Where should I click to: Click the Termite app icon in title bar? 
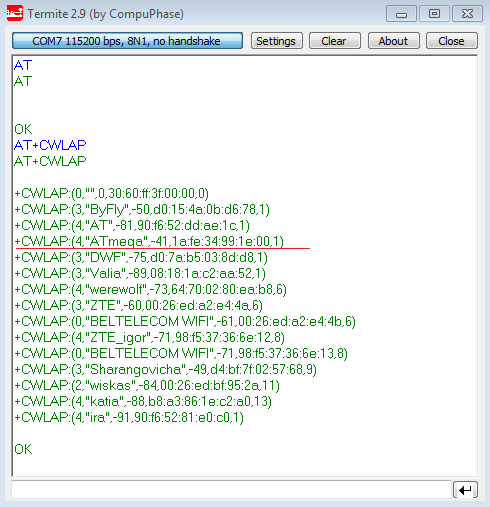coord(15,13)
